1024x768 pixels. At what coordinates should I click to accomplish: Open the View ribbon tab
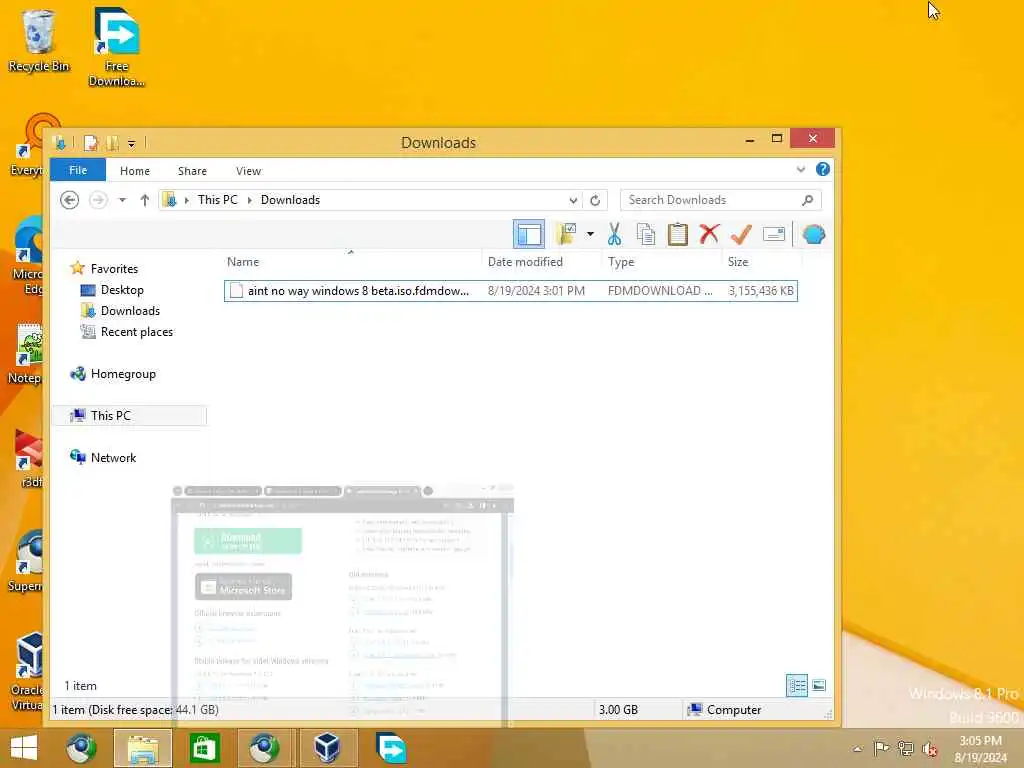(x=248, y=170)
